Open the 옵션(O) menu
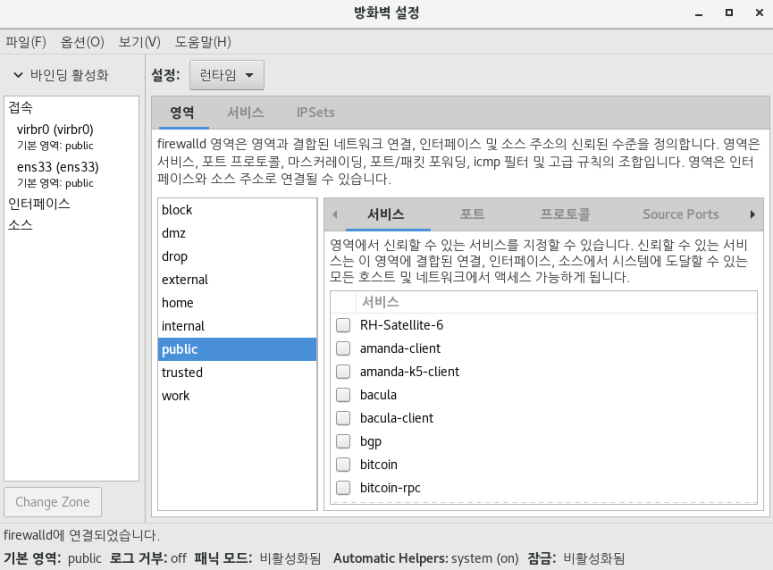Screen dimensions: 773x570 (82, 42)
